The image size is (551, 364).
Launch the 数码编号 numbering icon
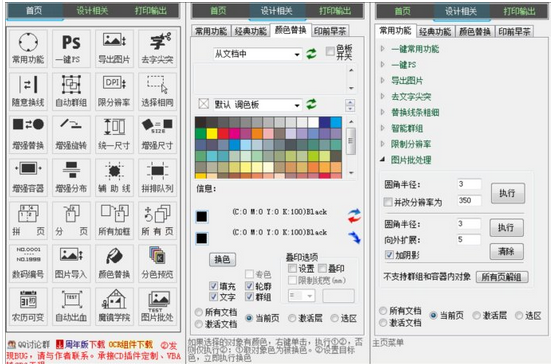click(x=28, y=263)
